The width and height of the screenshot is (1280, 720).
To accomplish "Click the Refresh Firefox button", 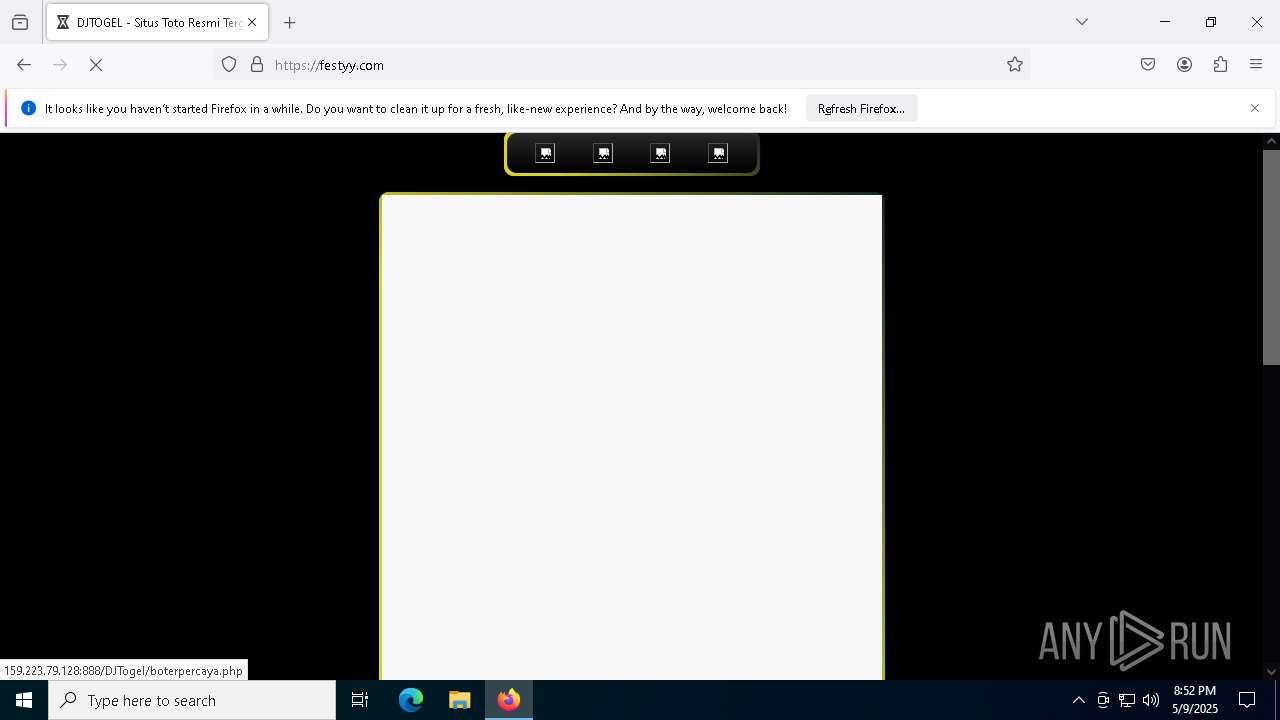I will click(x=861, y=108).
